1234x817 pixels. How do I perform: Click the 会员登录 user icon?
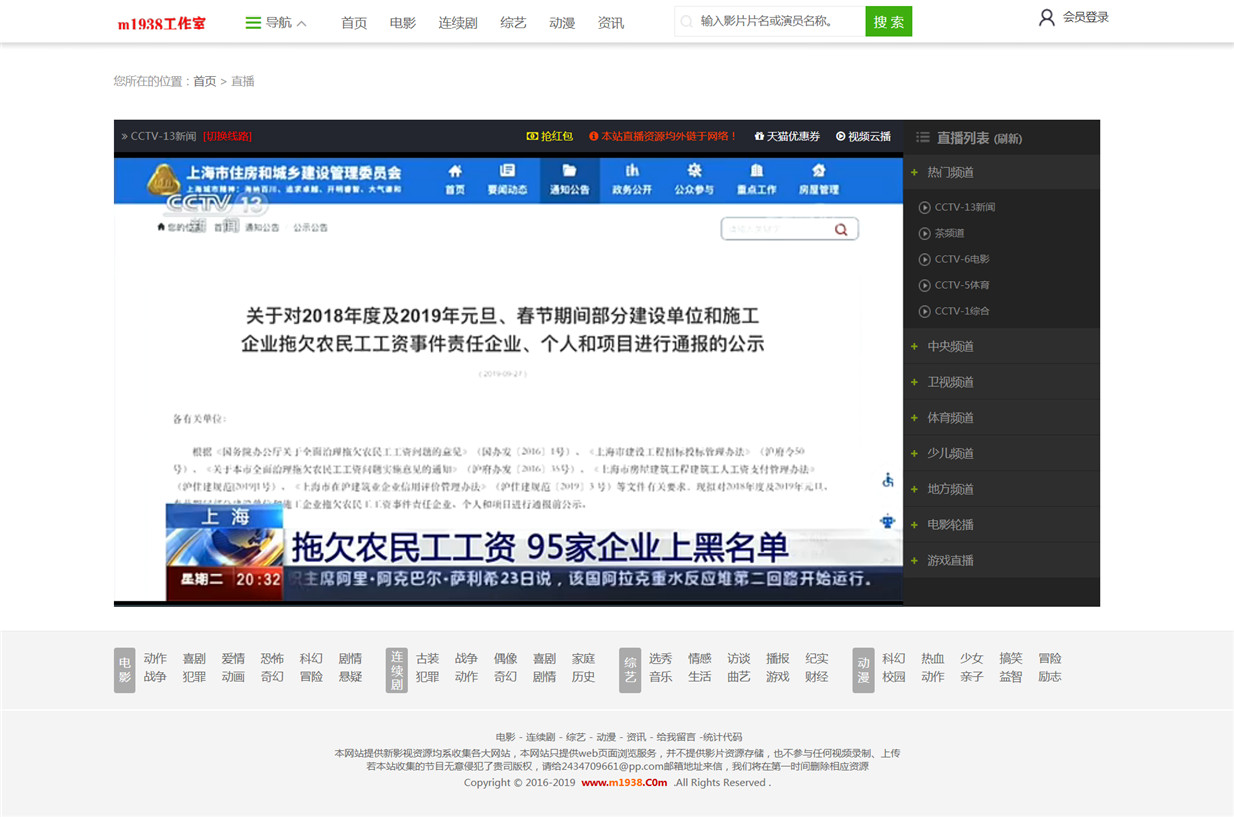pyautogui.click(x=1047, y=17)
